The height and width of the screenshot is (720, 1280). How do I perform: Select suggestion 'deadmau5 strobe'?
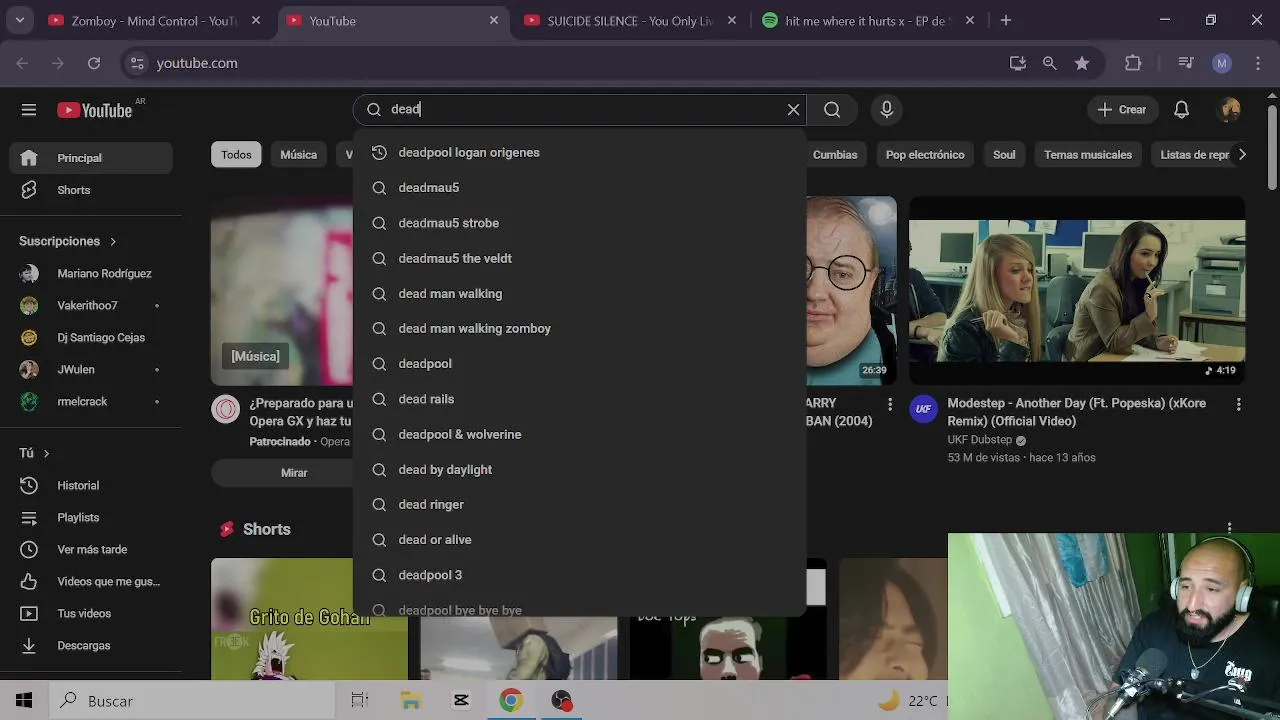579,223
